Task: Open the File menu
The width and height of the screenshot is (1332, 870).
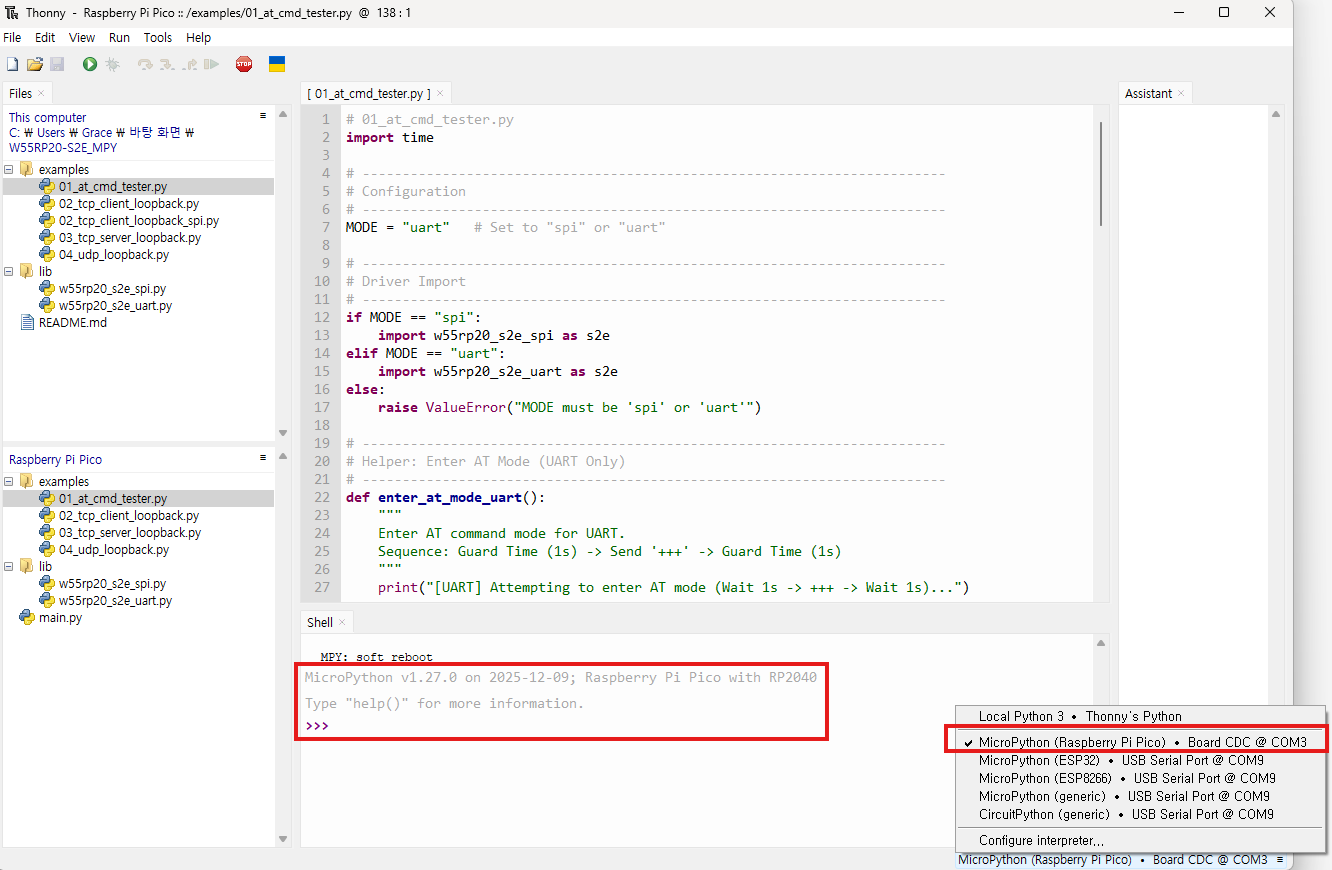Action: (x=12, y=37)
